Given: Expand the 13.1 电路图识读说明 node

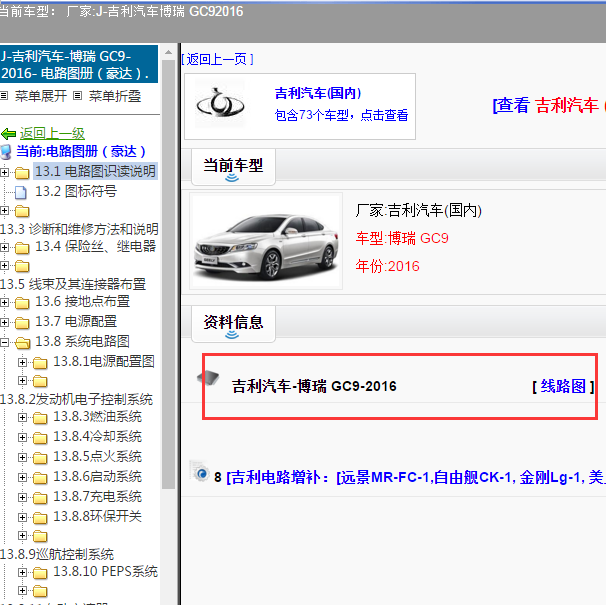Looking at the screenshot, I should click(x=4, y=172).
